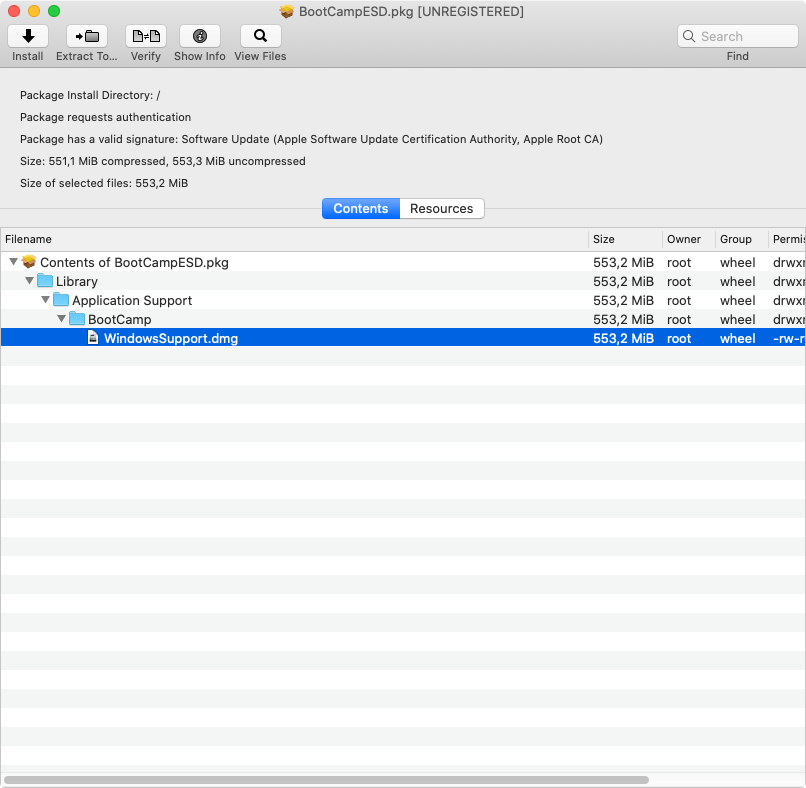This screenshot has height=788, width=806.
Task: Collapse Contents of BootCampESD.pkg root
Action: click(13, 262)
